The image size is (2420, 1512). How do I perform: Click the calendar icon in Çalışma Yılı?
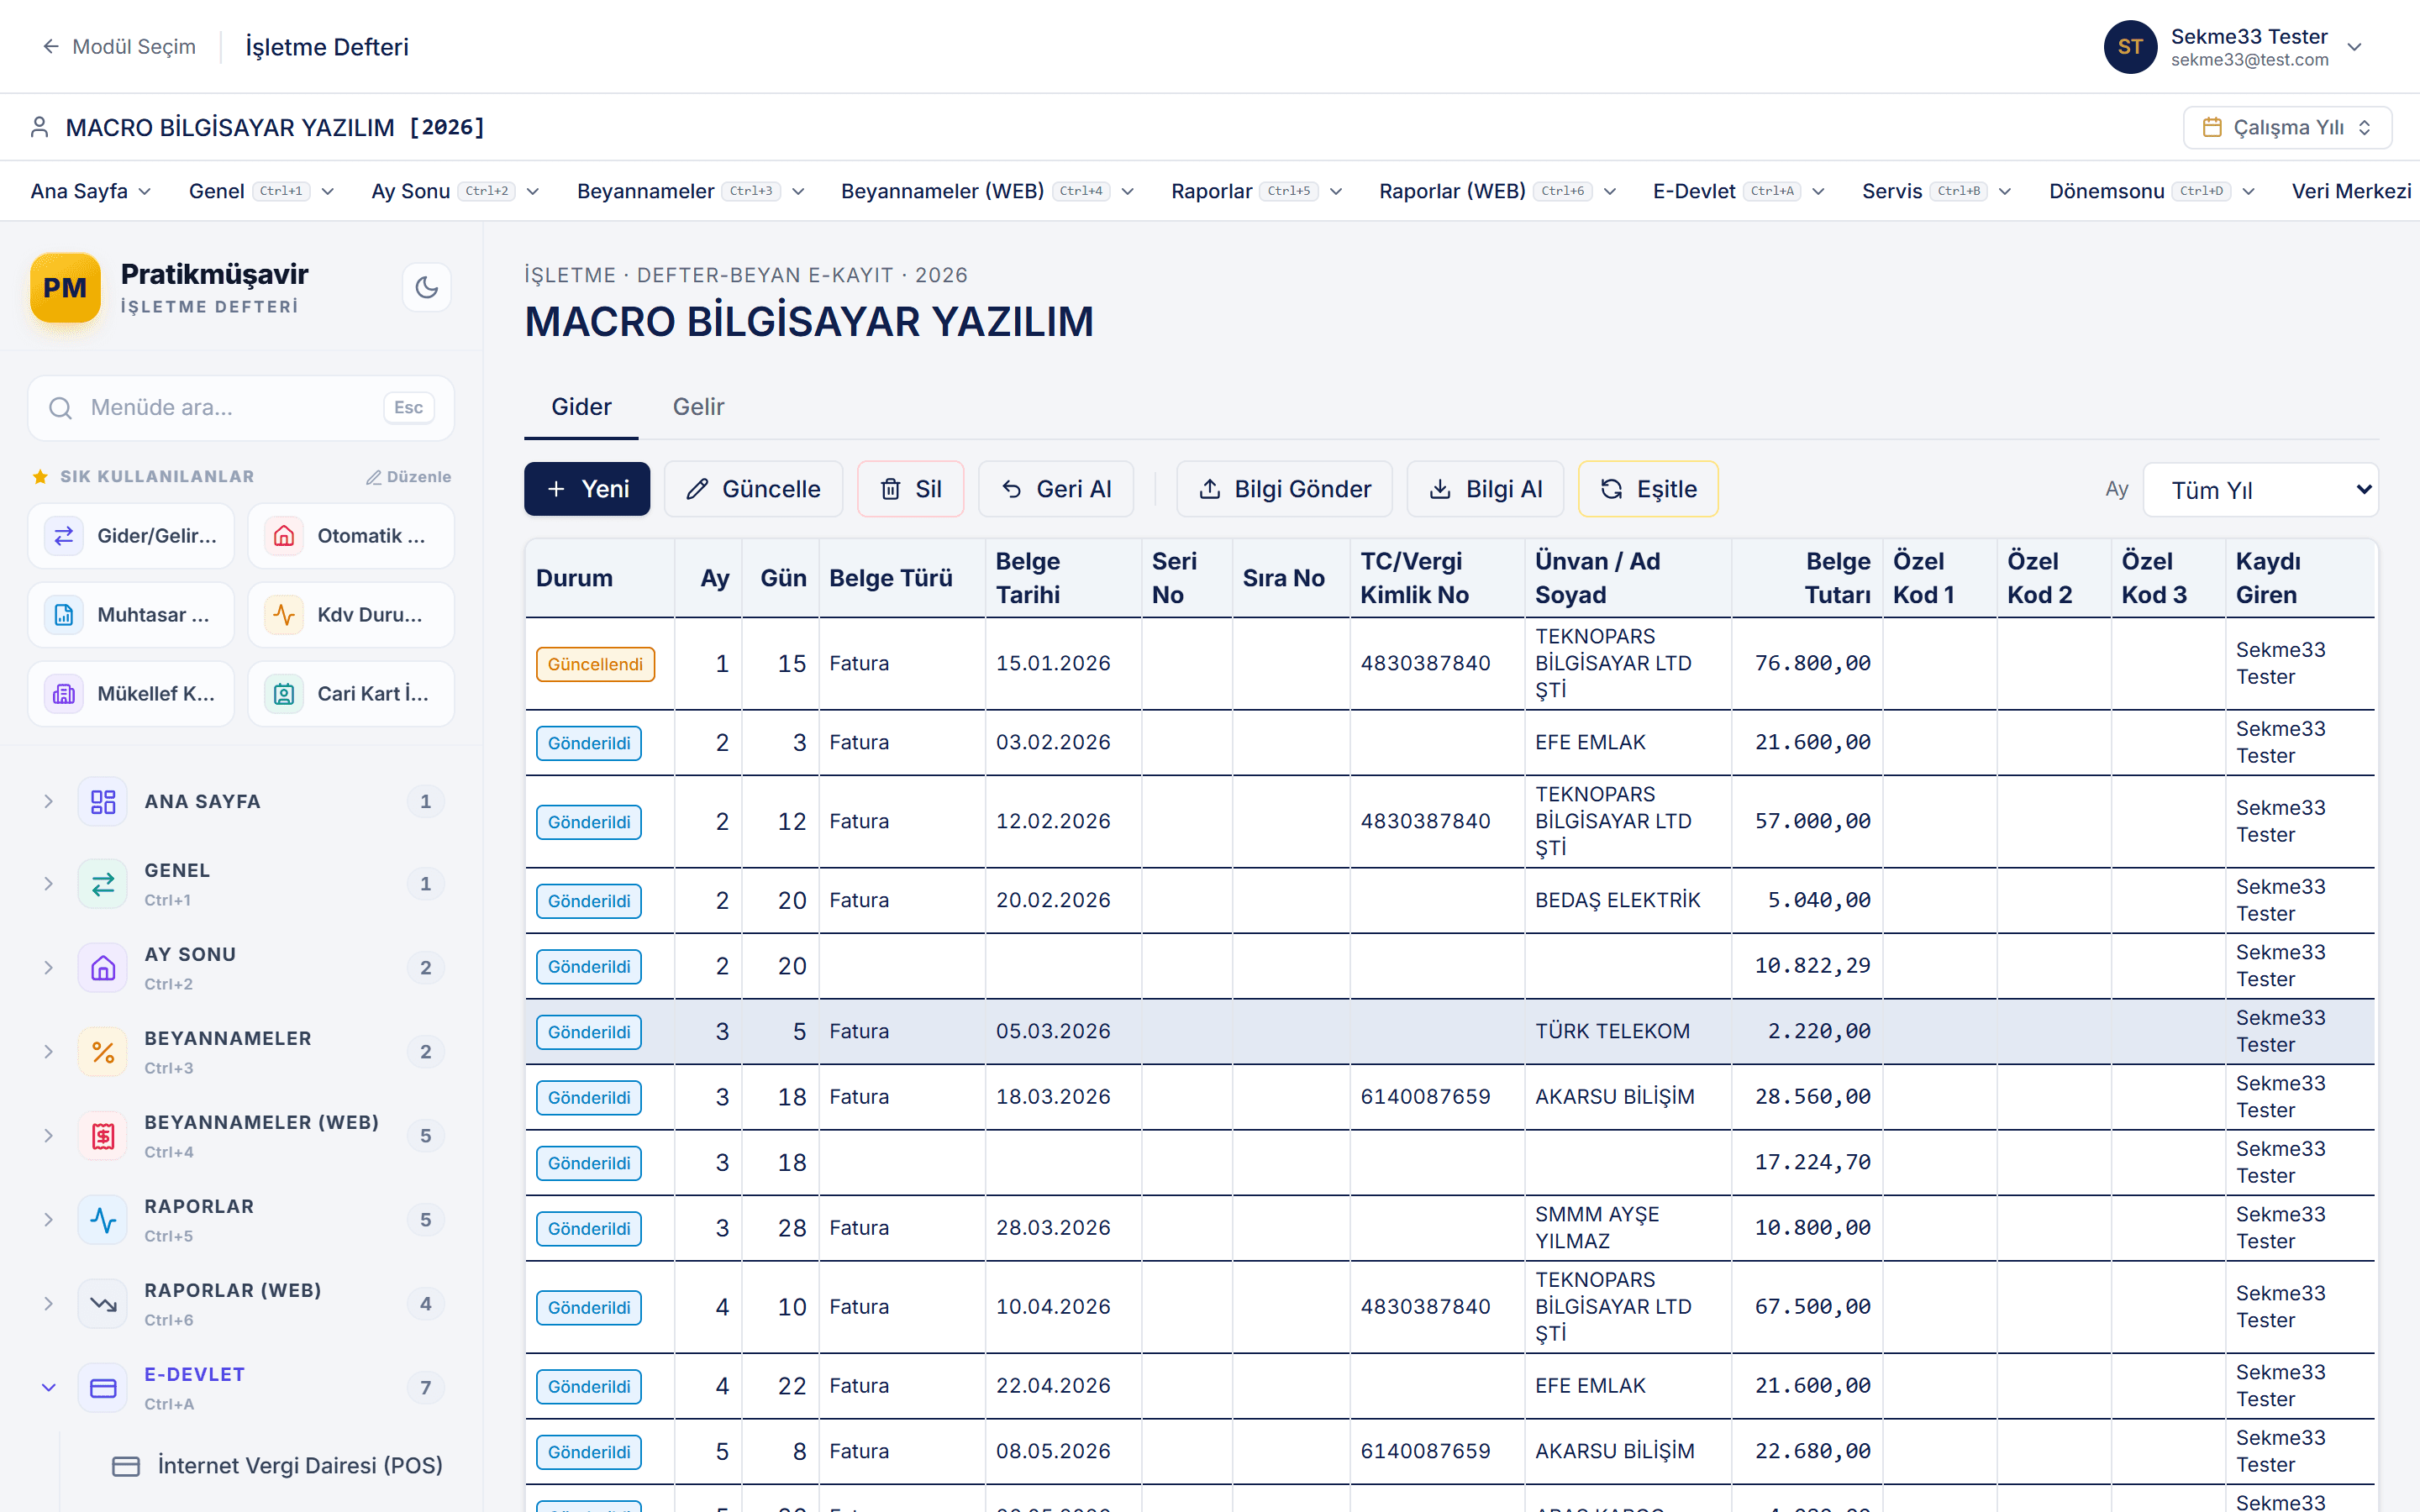pos(2212,127)
